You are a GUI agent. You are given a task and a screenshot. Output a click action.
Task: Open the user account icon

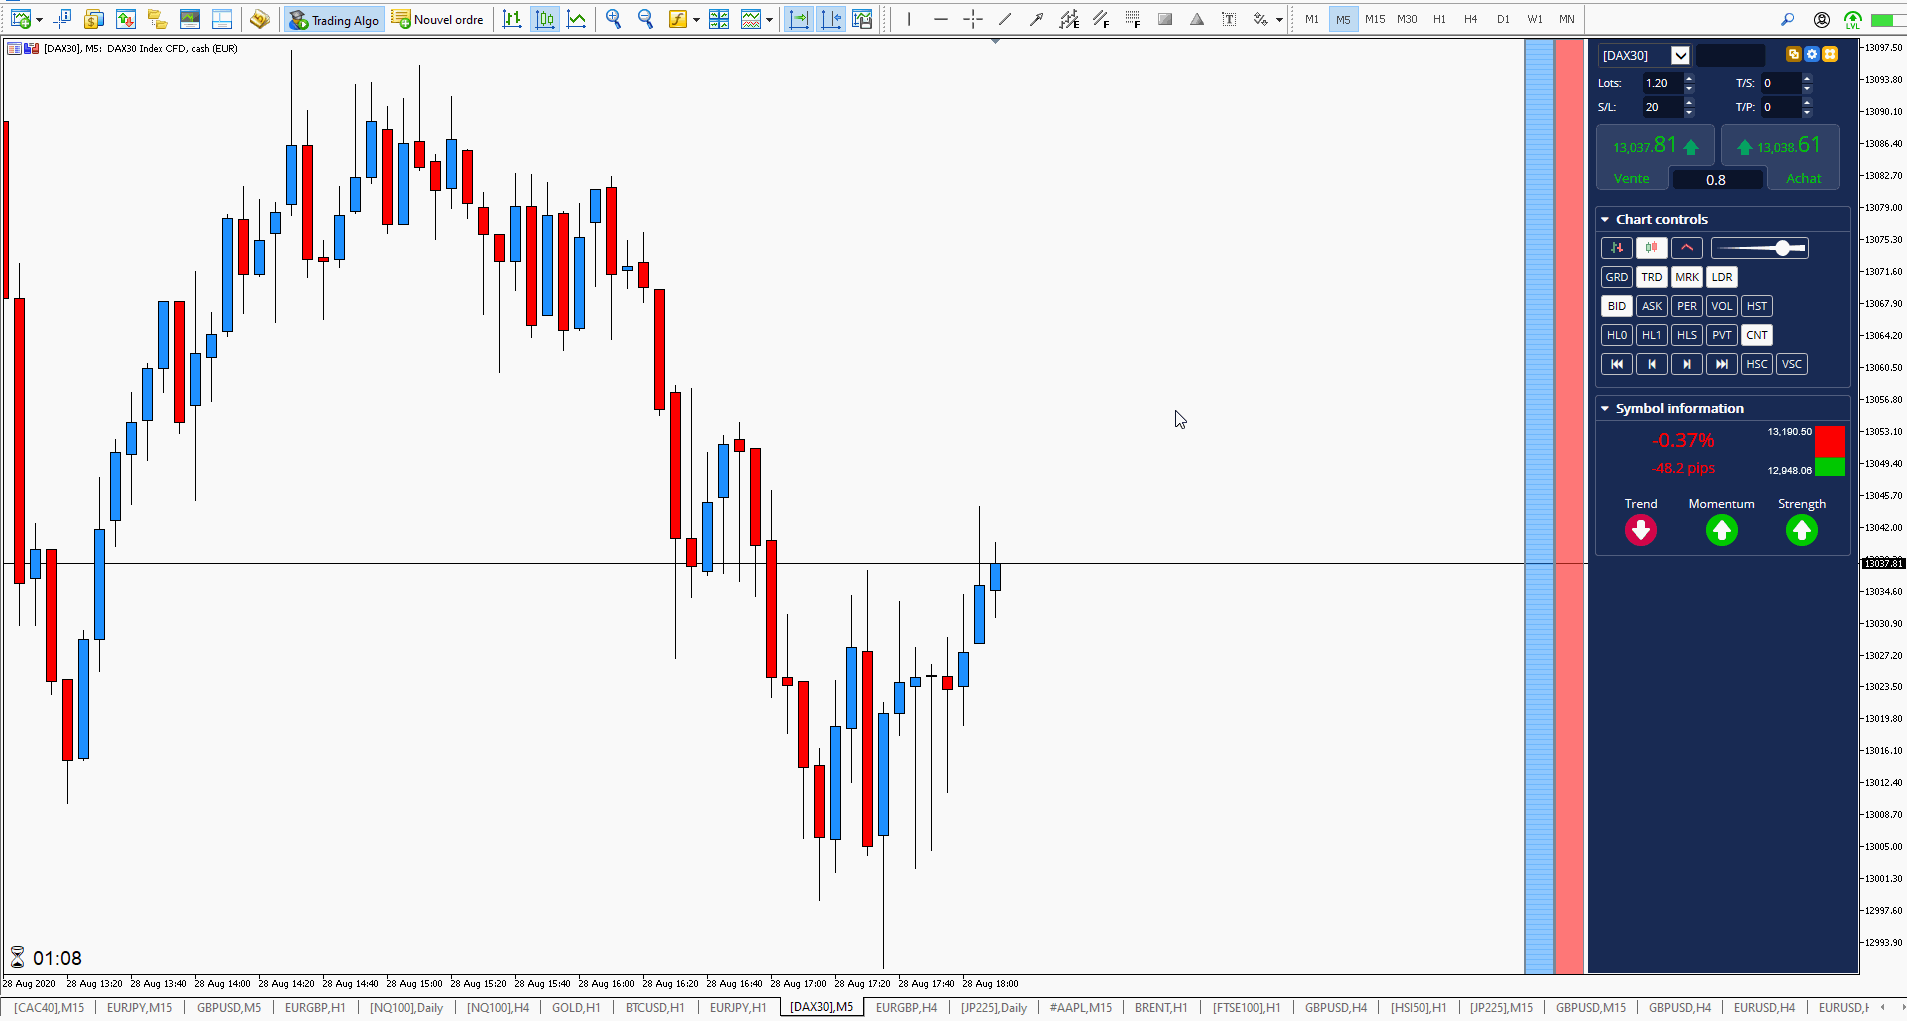coord(1822,19)
